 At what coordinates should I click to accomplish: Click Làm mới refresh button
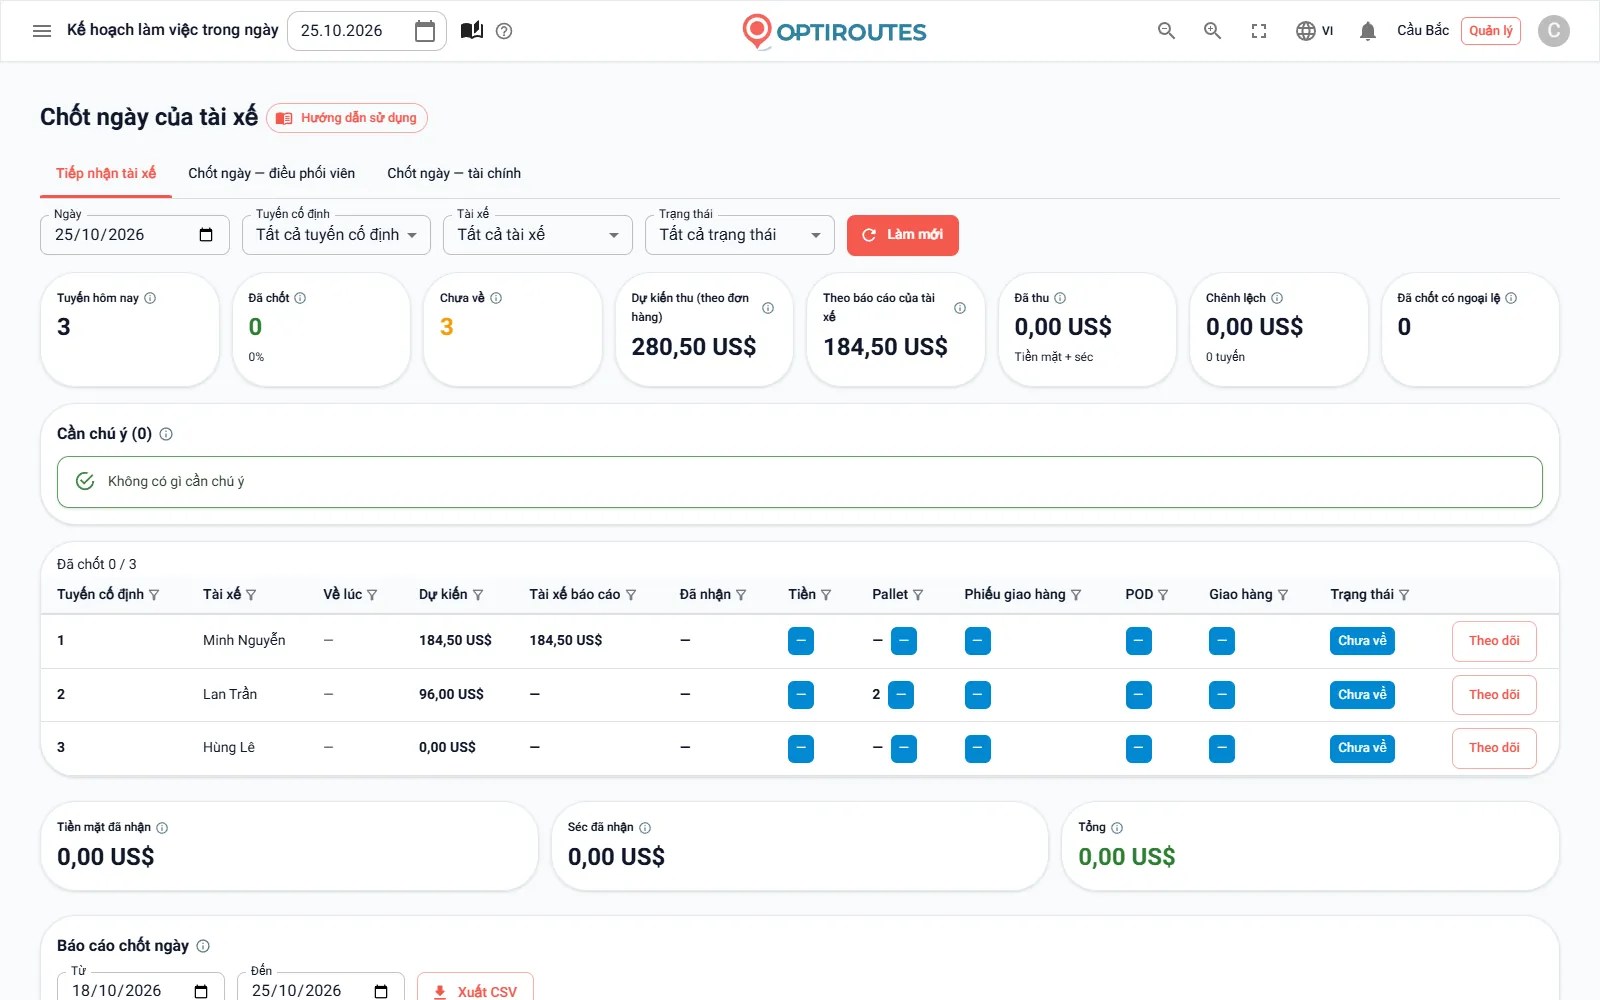[x=903, y=235]
